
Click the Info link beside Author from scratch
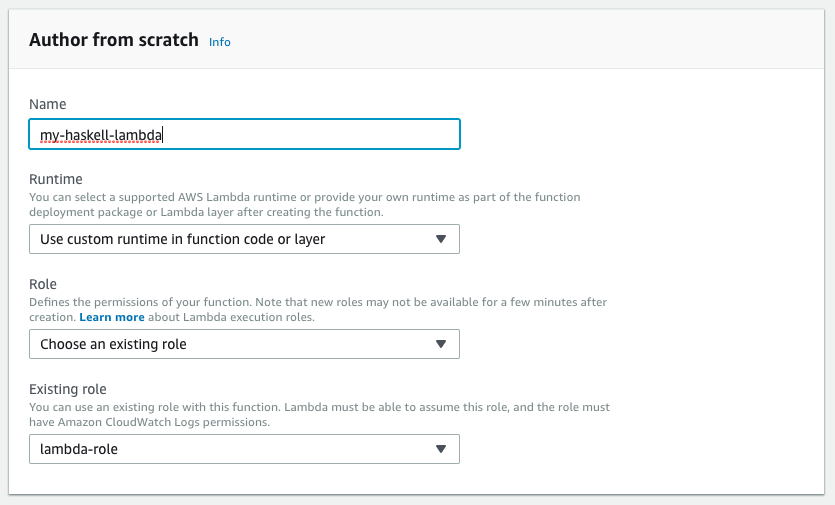[219, 42]
